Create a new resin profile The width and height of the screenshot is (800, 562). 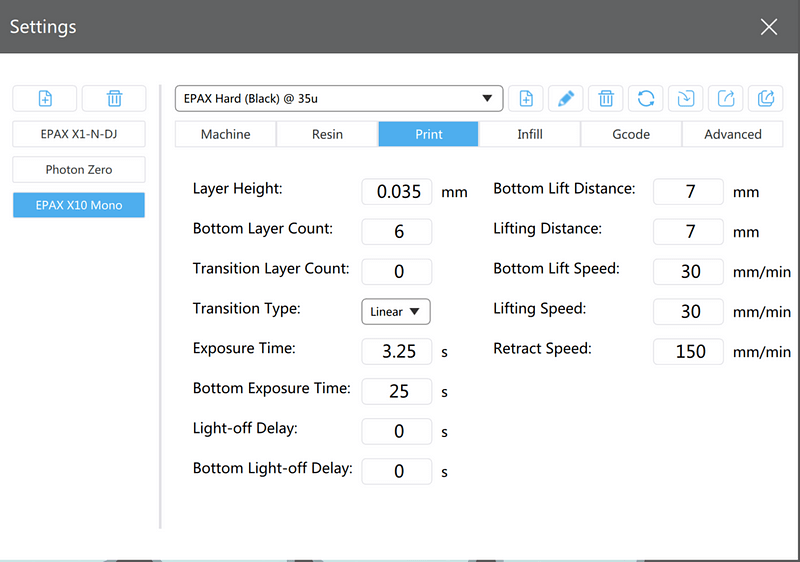(526, 98)
